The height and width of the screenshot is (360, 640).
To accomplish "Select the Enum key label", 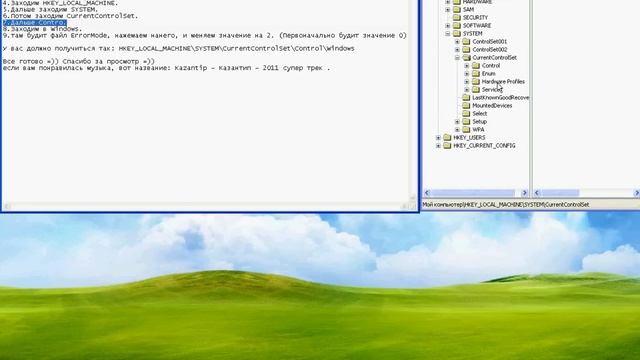I will point(489,73).
